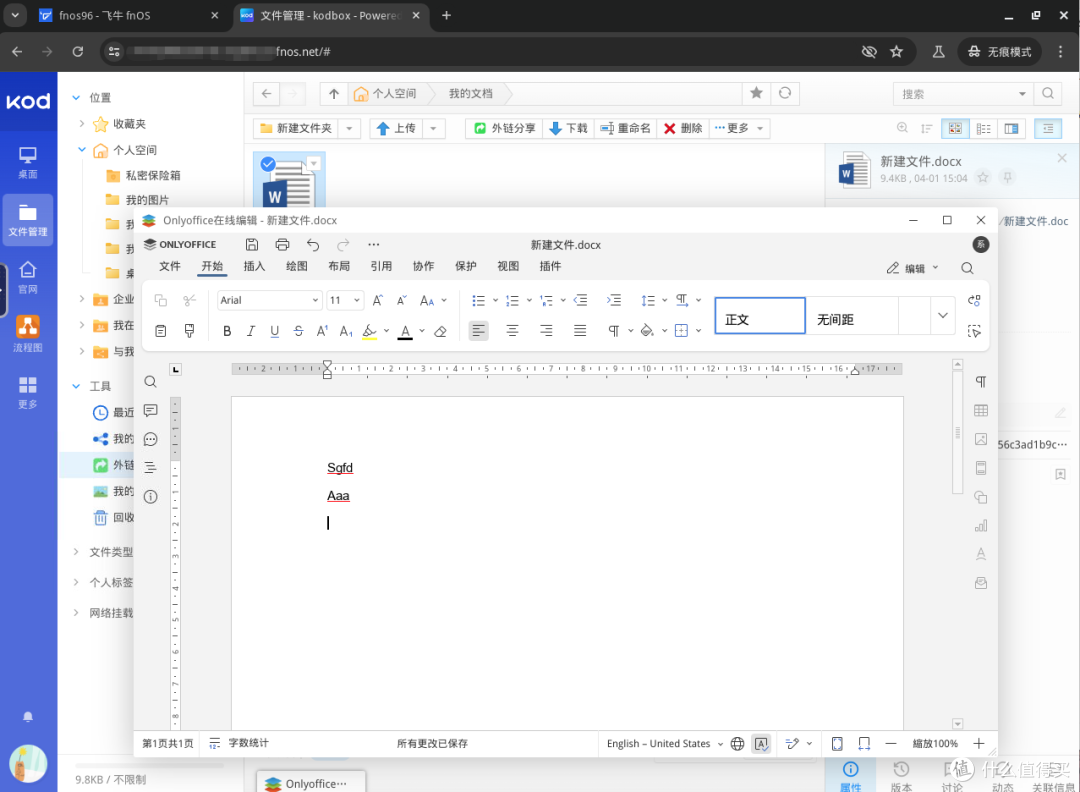Align paragraph to the right
Image resolution: width=1080 pixels, height=792 pixels.
[x=546, y=331]
